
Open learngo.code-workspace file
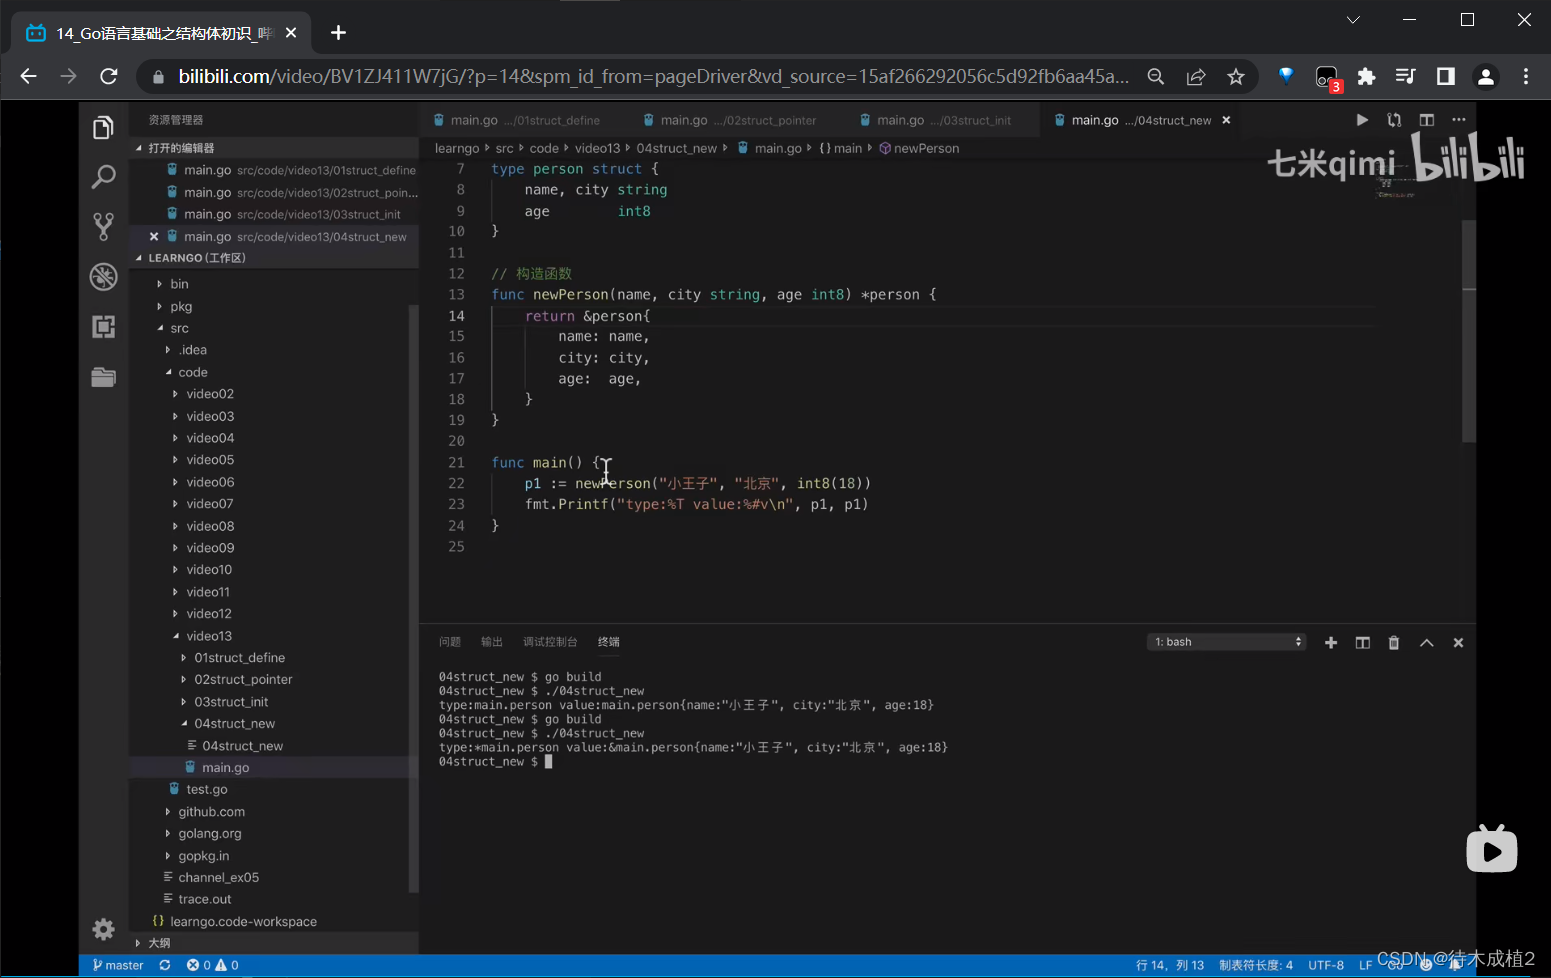point(243,922)
